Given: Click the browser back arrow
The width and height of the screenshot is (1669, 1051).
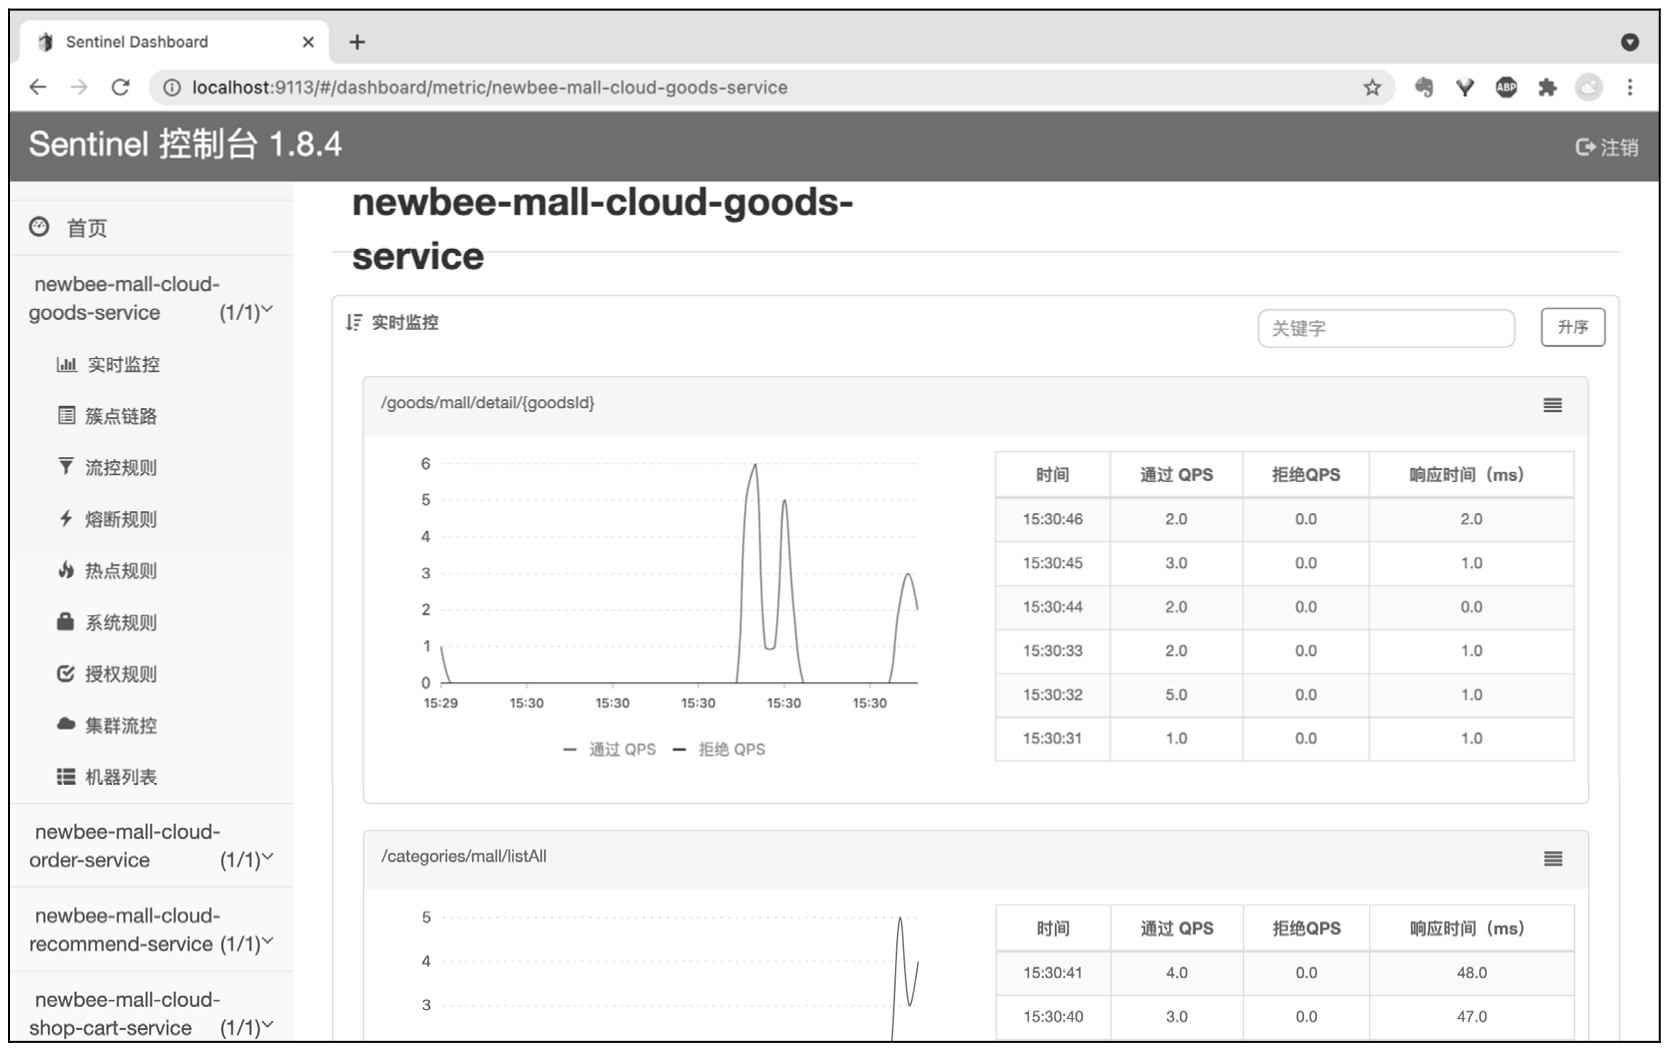Looking at the screenshot, I should pos(38,87).
